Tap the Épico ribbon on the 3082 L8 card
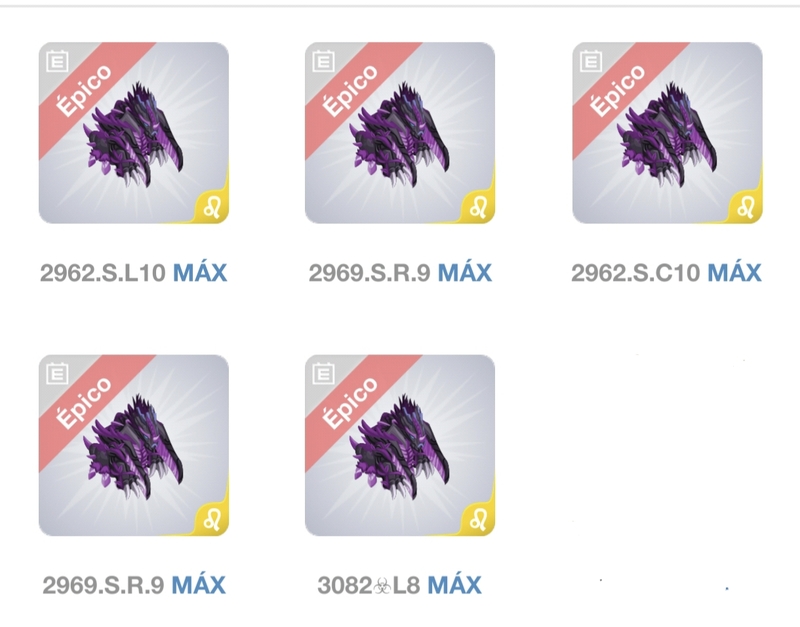Image resolution: width=800 pixels, height=627 pixels. point(353,403)
